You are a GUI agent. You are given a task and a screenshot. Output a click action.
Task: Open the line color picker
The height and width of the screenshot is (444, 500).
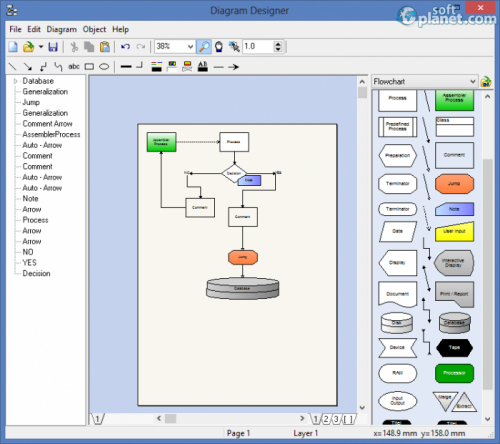click(157, 67)
